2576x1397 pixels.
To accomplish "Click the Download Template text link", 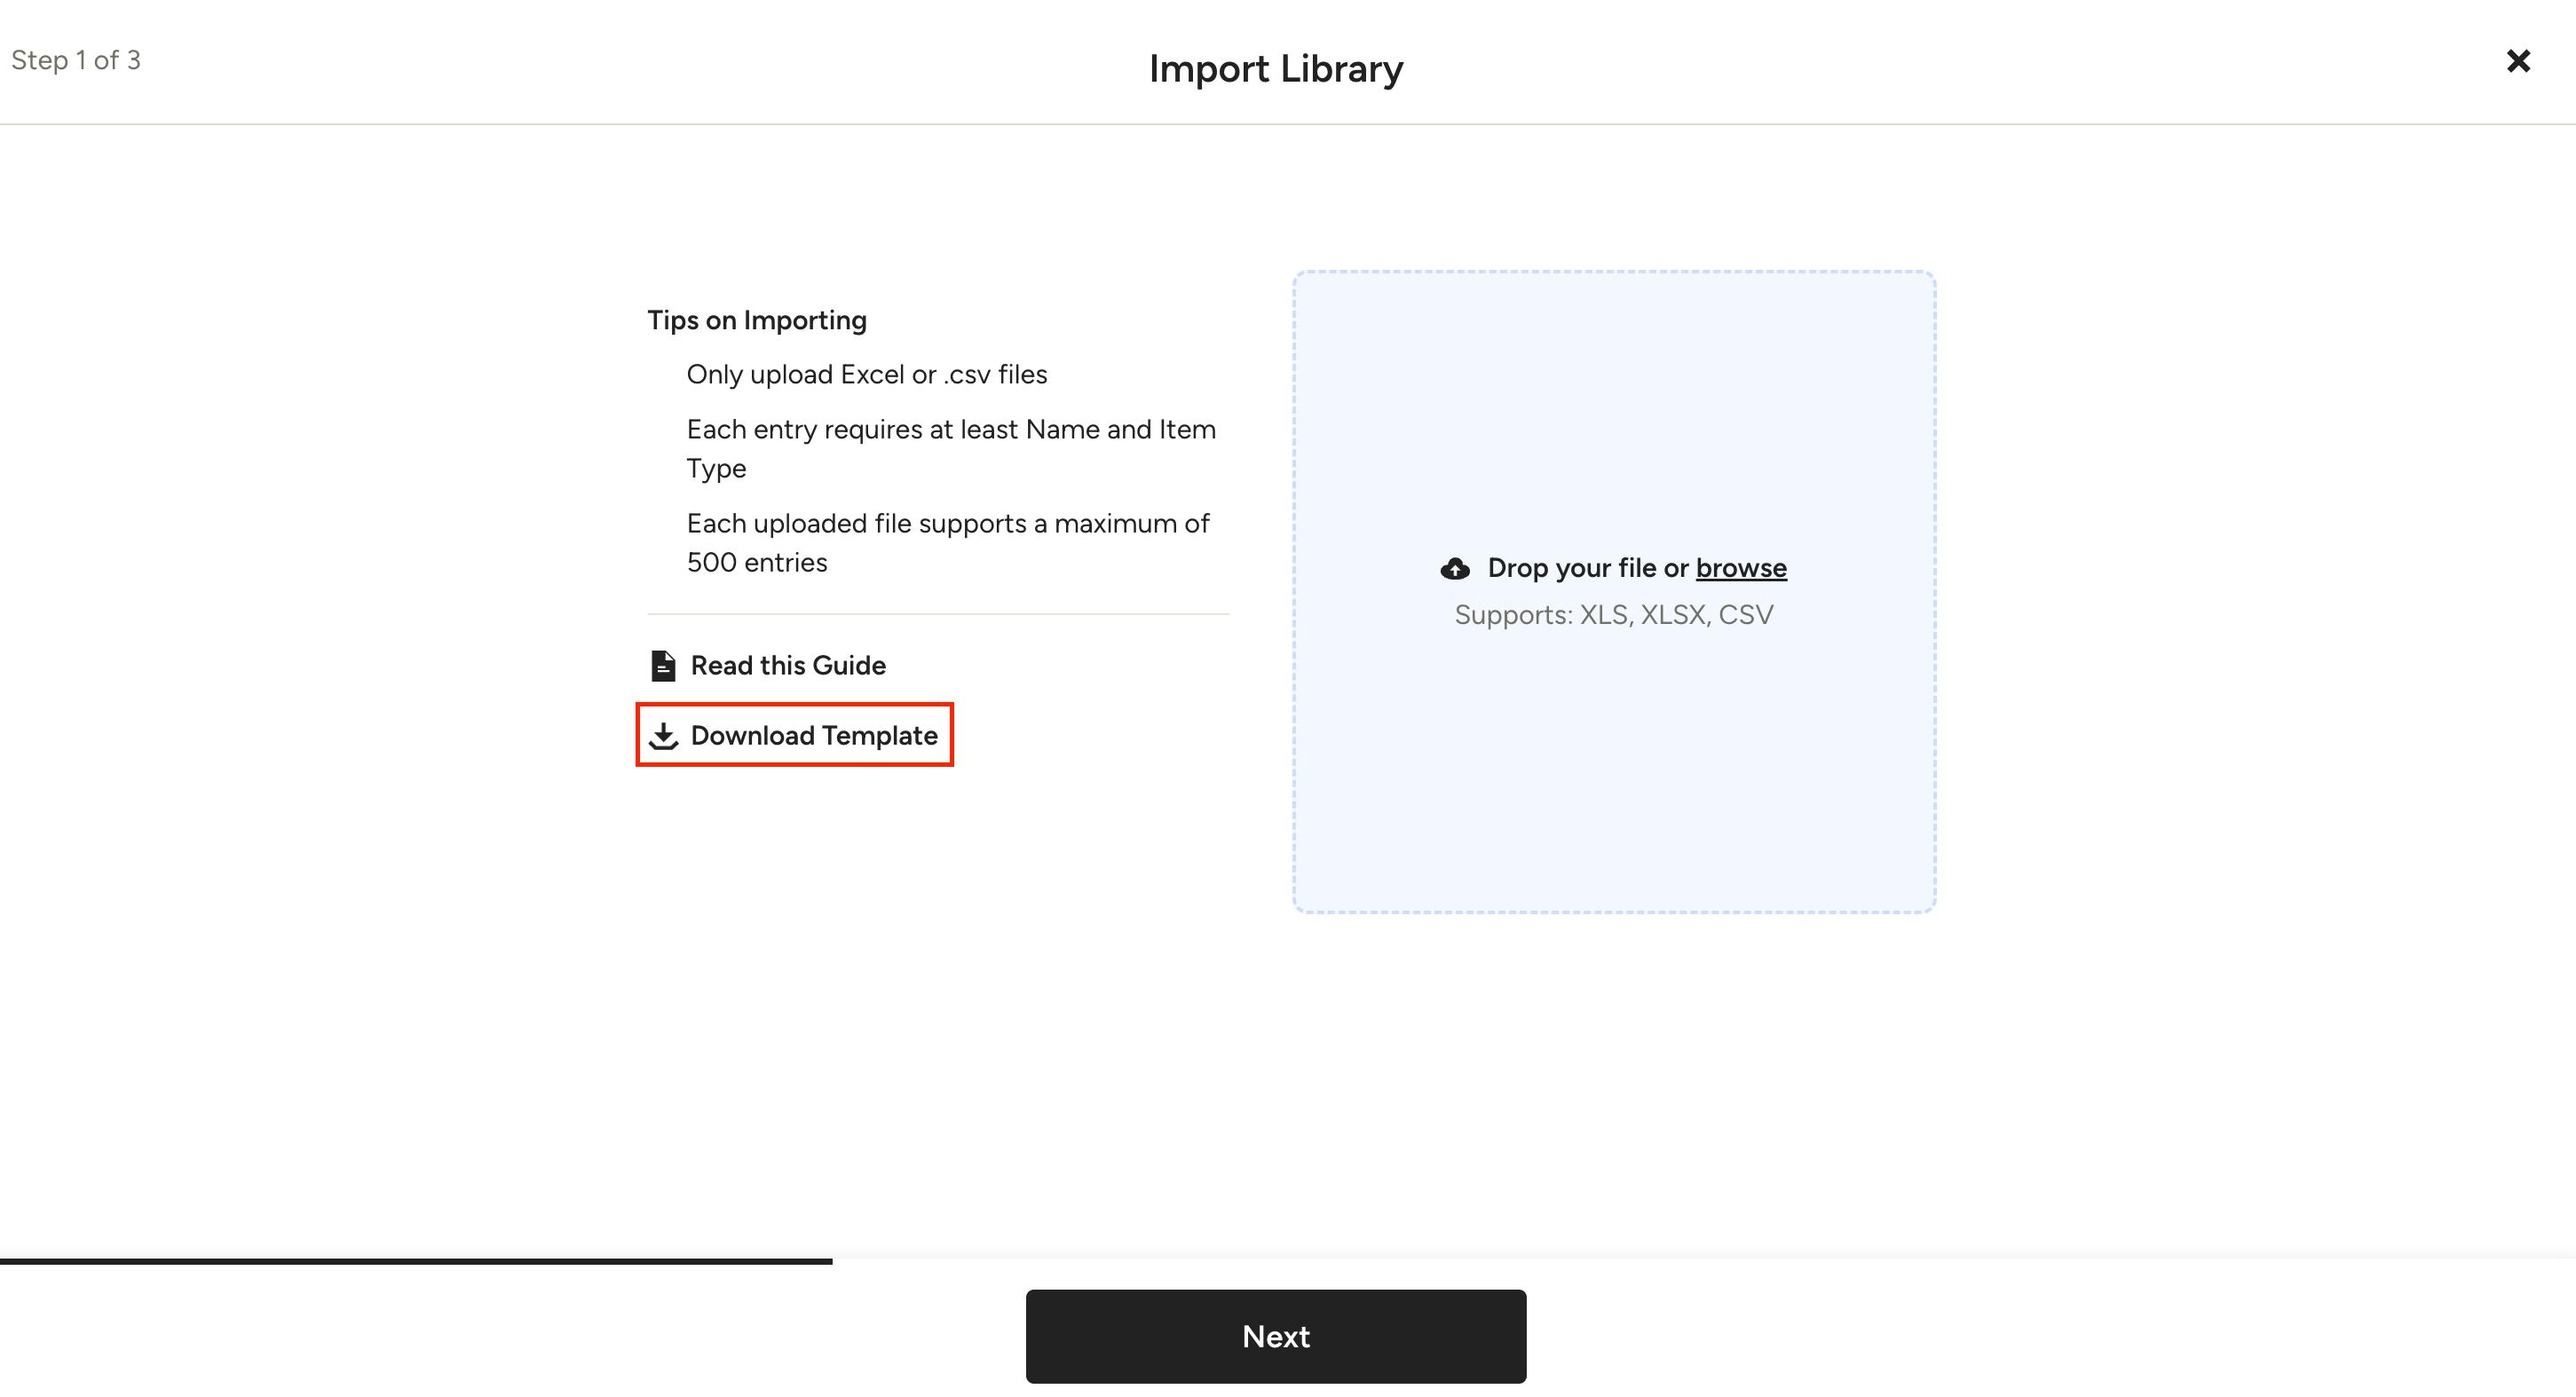I will click(814, 735).
